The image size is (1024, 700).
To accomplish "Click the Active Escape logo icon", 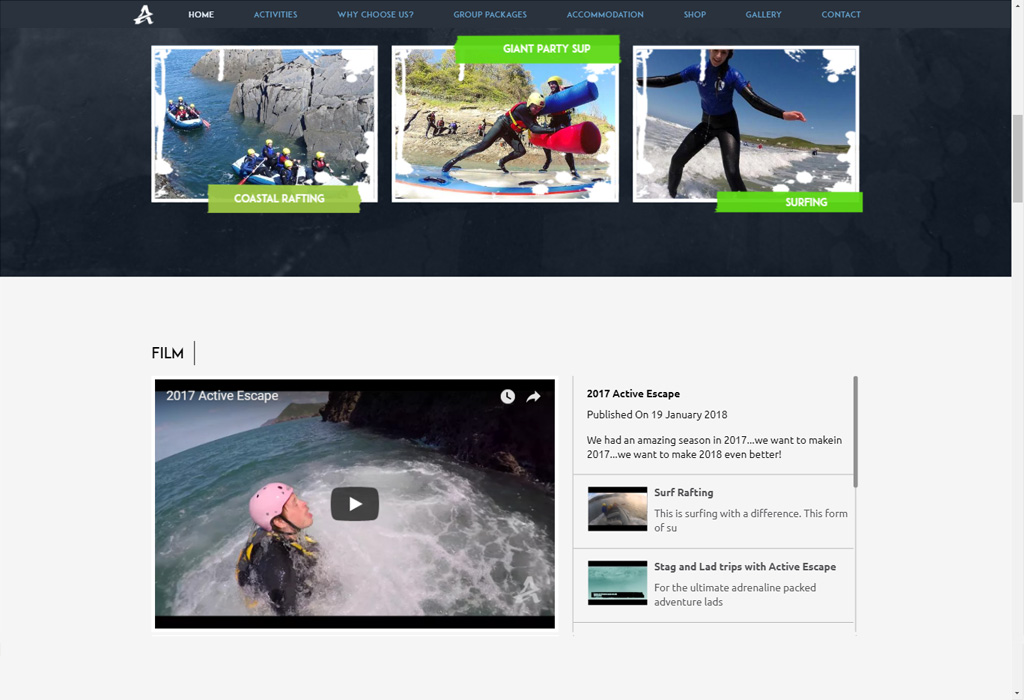I will [x=144, y=14].
